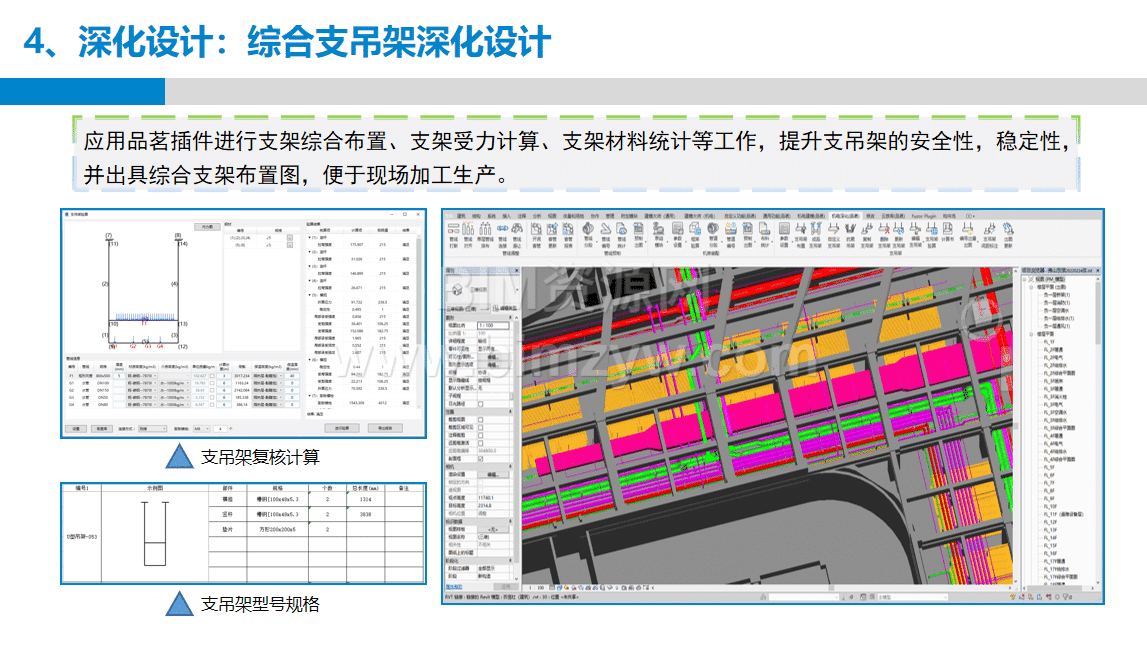Toggle the 裁剪视图 crop view checkbox

click(480, 419)
